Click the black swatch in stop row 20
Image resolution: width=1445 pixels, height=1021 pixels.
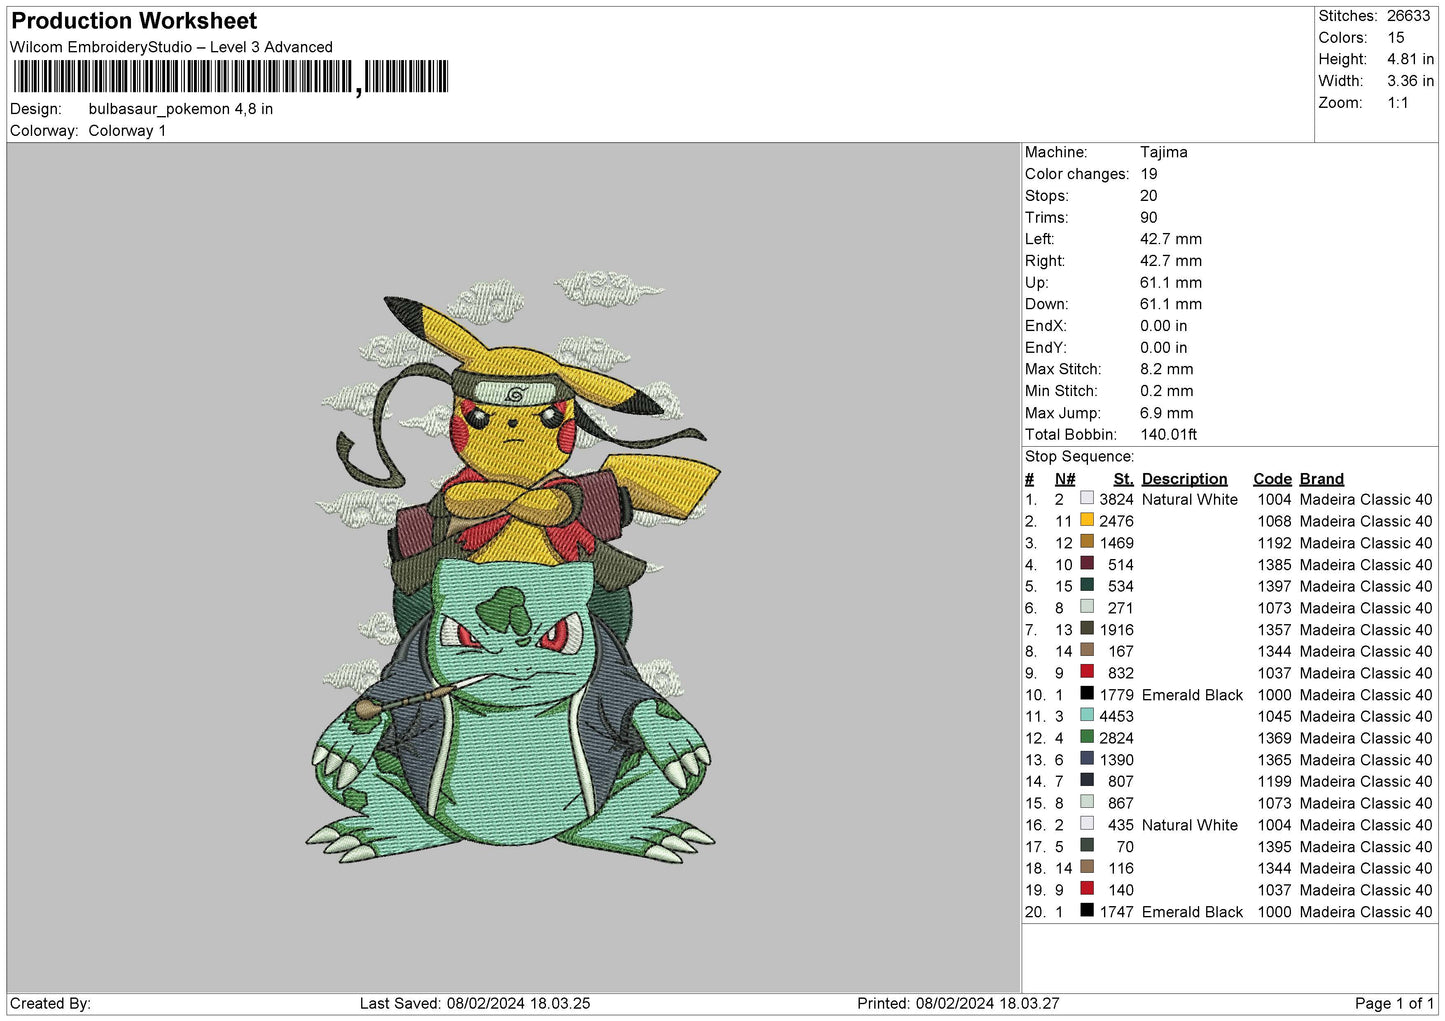[1087, 911]
